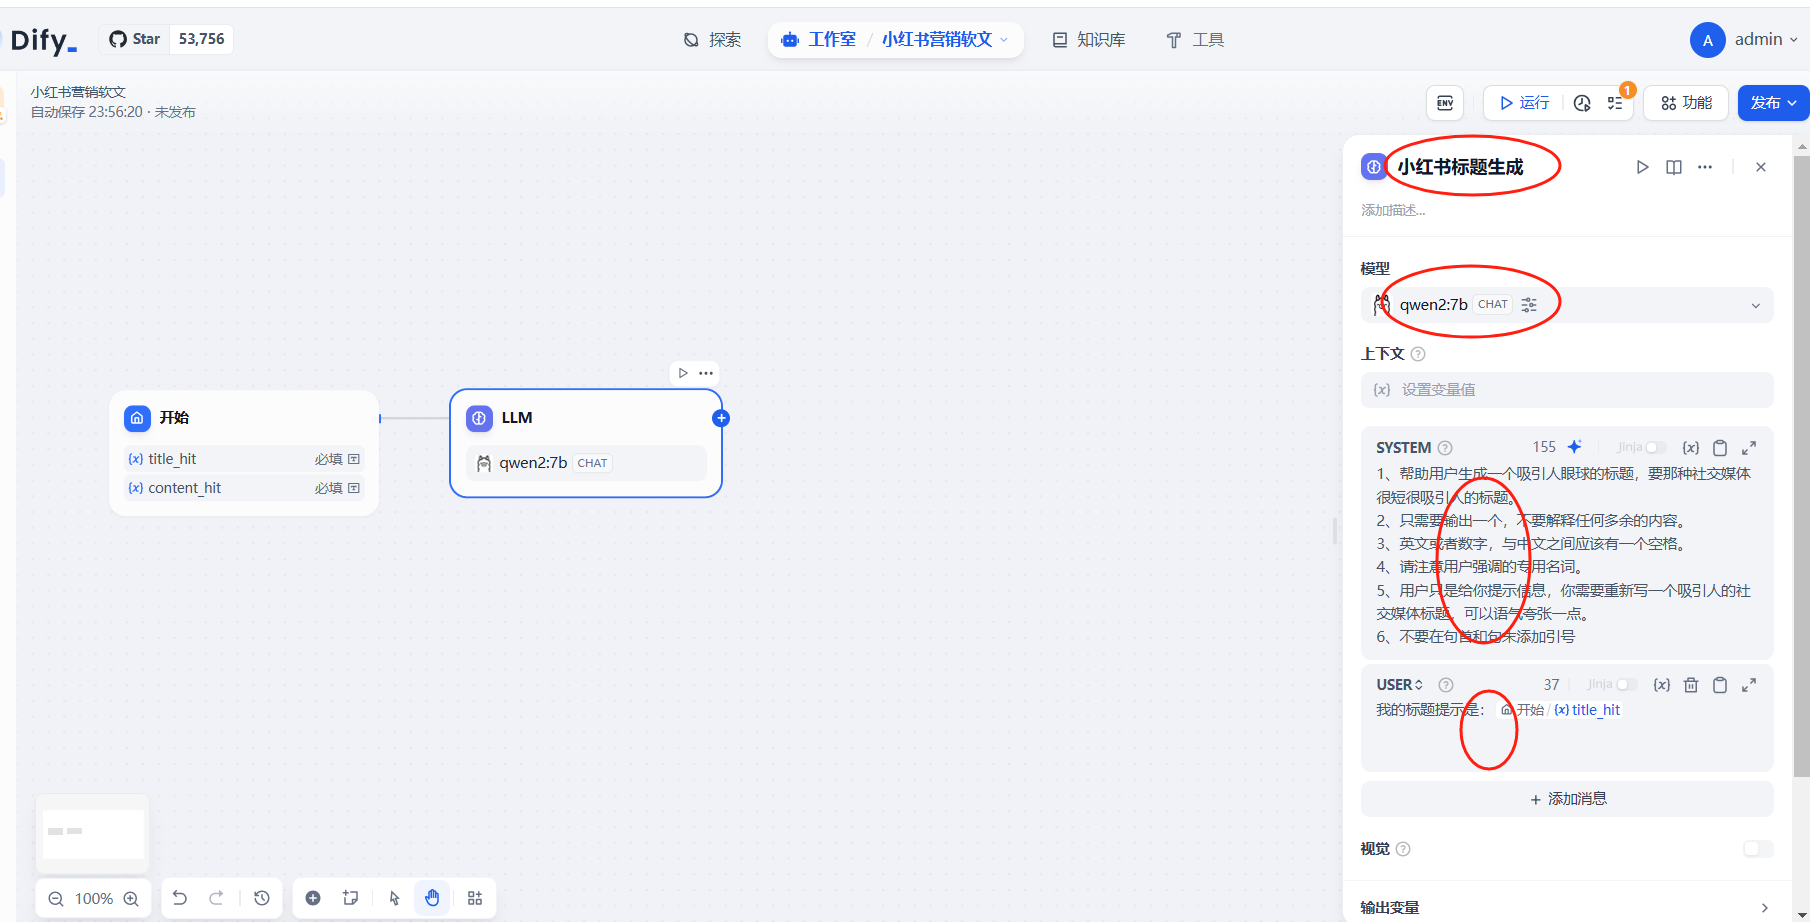Click the 上下文 context variable input field
The image size is (1810, 922).
point(1566,390)
